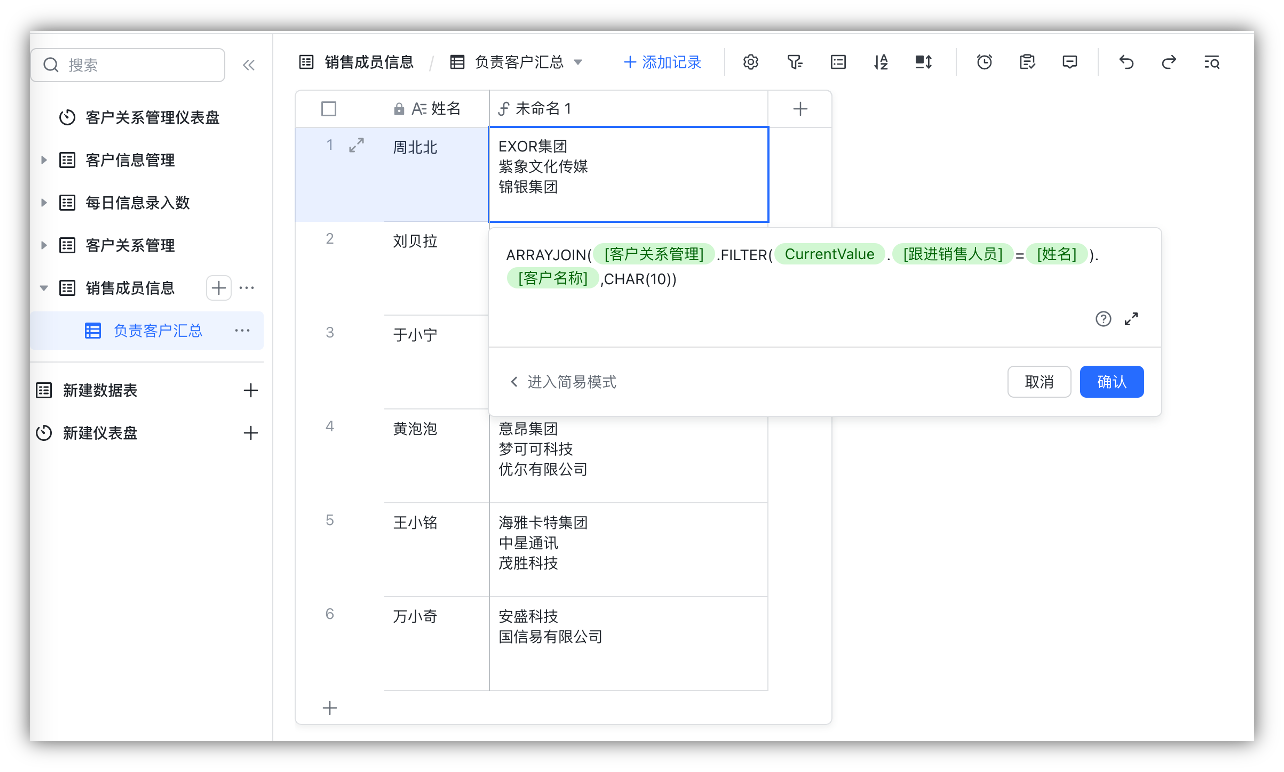Open the reminder alarm clock icon

(984, 62)
